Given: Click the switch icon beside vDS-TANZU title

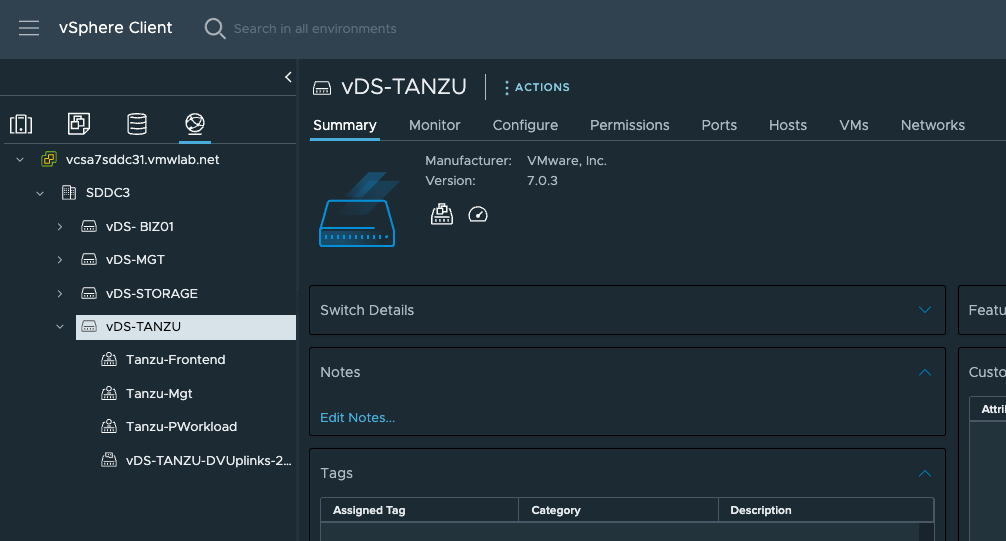Looking at the screenshot, I should pyautogui.click(x=322, y=88).
